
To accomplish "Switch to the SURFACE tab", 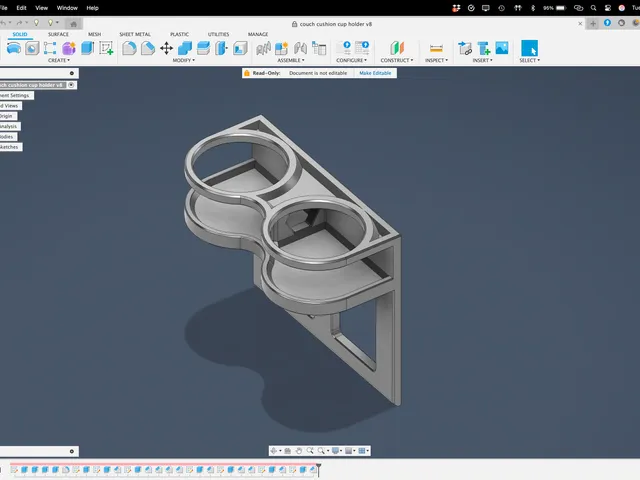I will click(x=58, y=34).
